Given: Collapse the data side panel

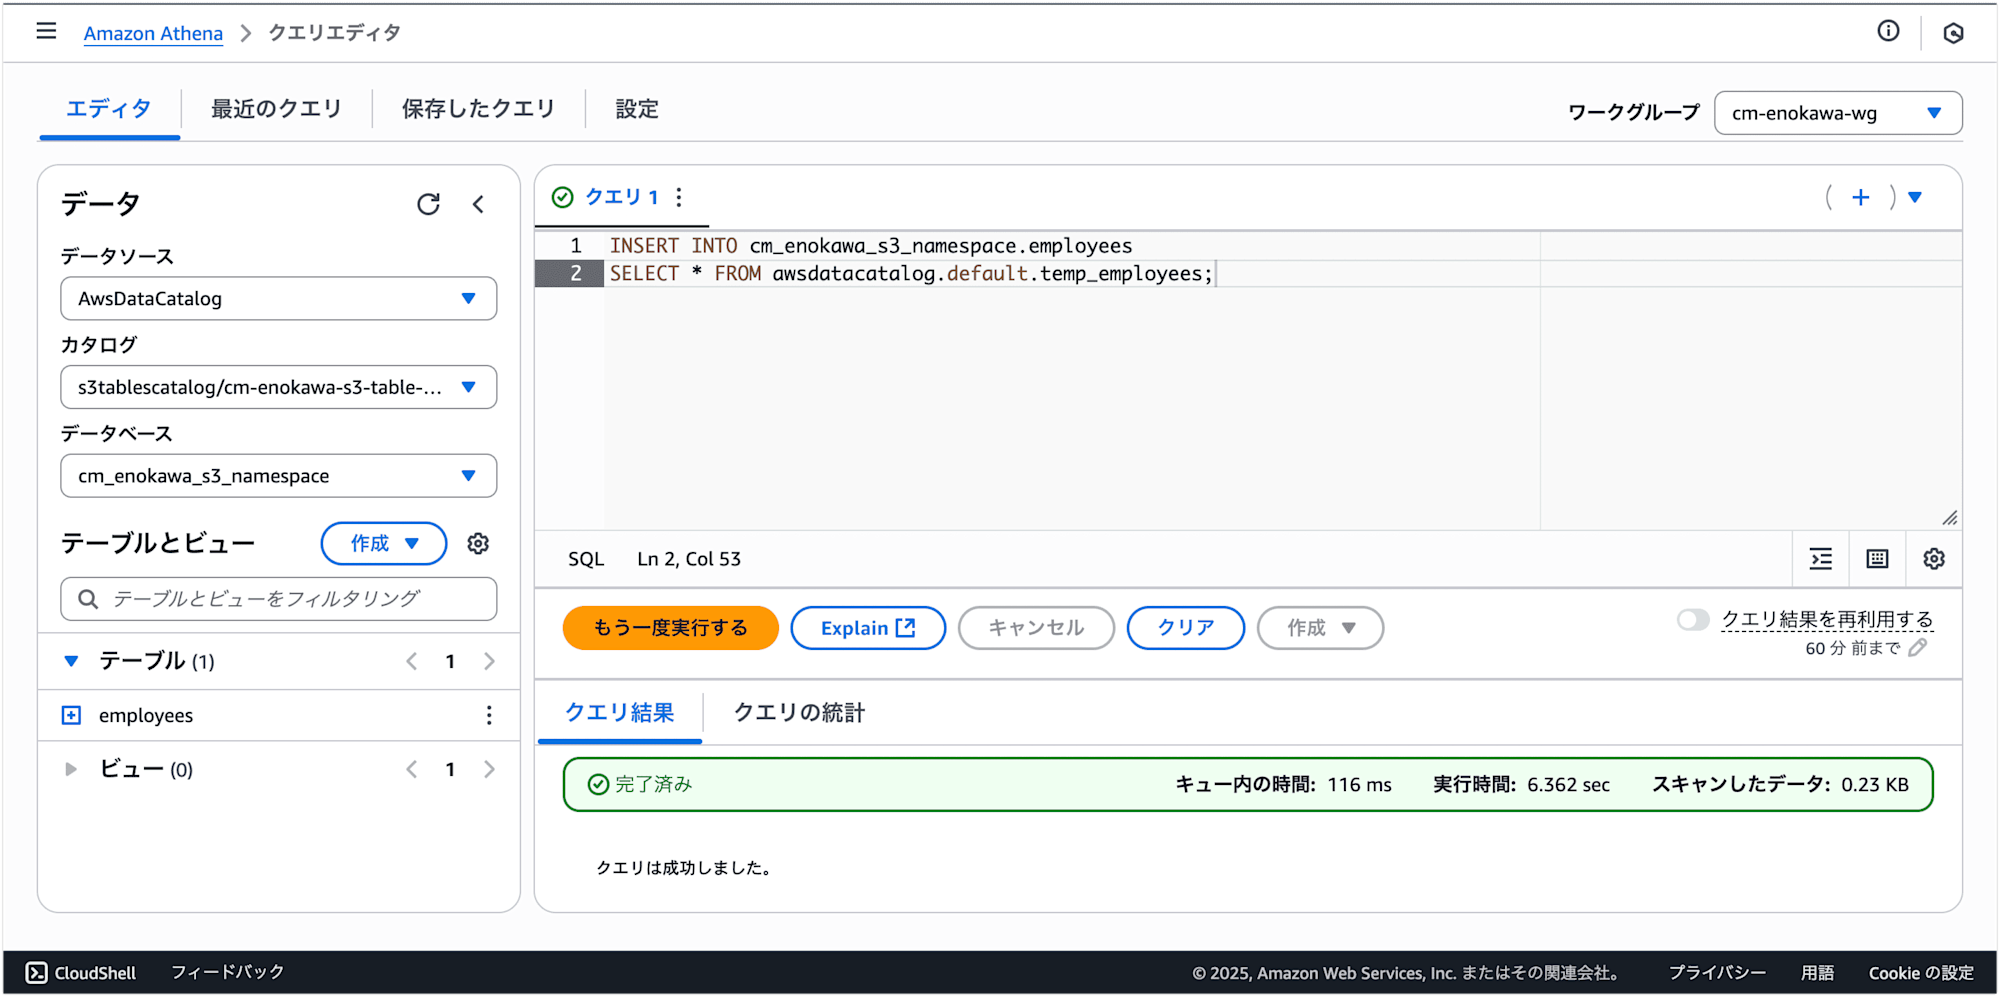Looking at the screenshot, I should [x=479, y=204].
